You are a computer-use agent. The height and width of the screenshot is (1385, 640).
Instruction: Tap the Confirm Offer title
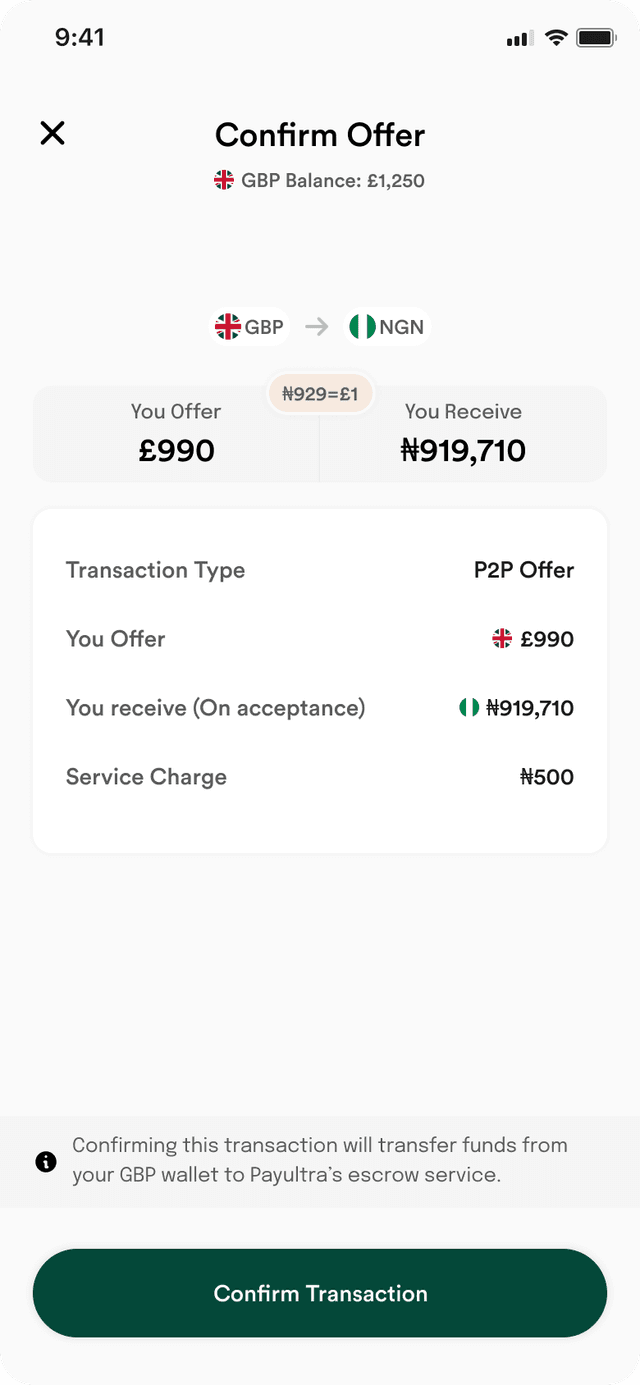click(320, 135)
